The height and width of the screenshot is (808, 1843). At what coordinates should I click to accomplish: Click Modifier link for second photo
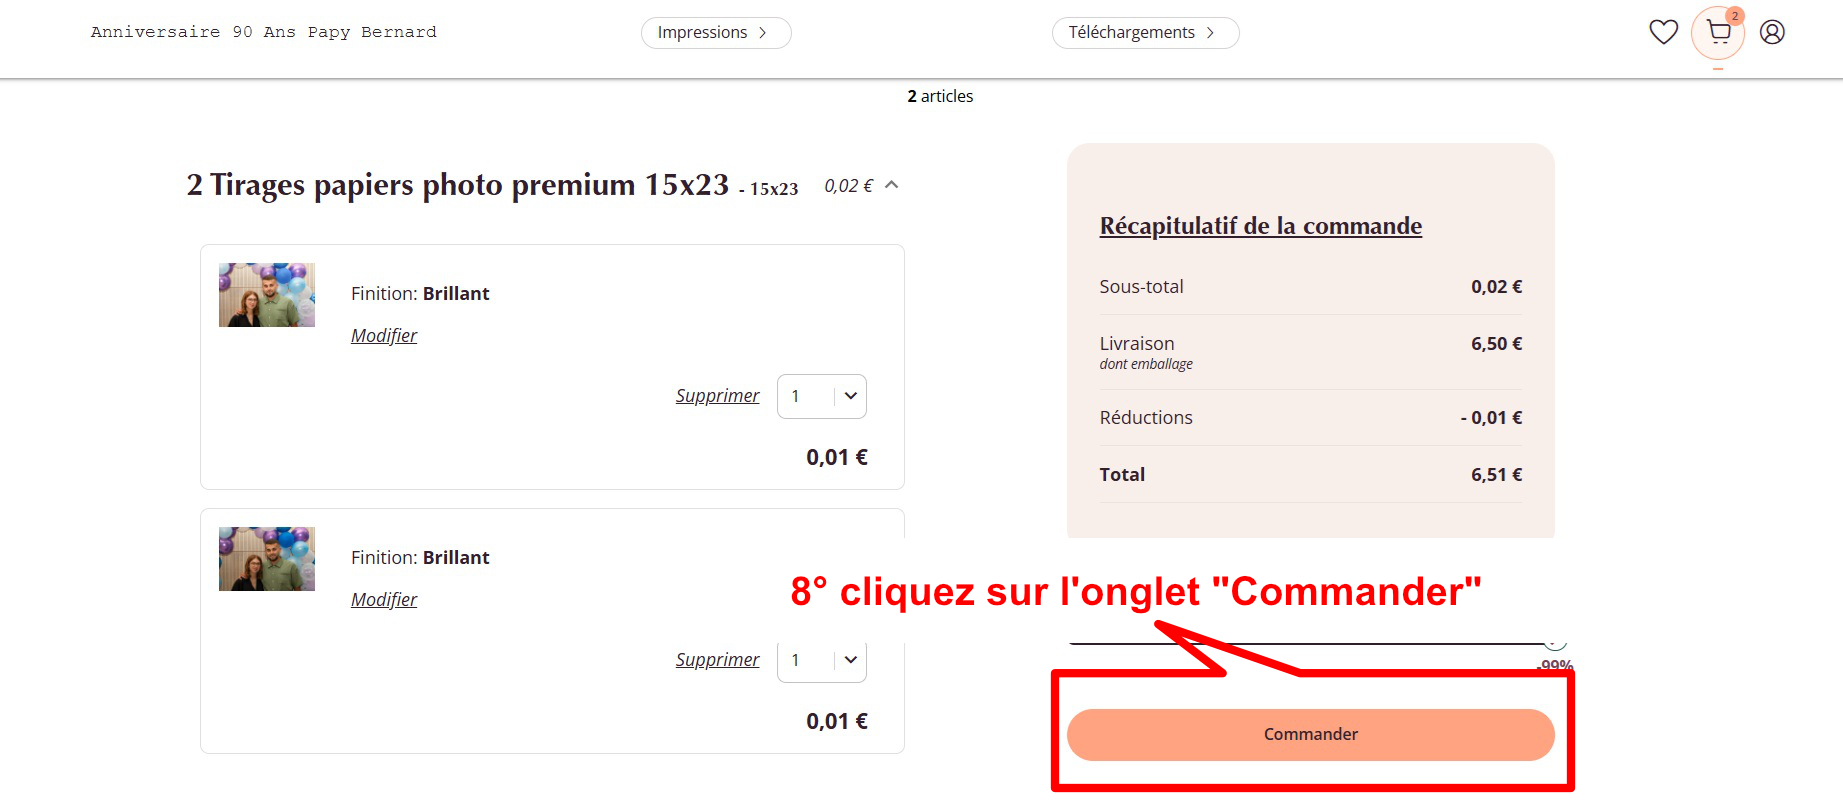coord(384,600)
